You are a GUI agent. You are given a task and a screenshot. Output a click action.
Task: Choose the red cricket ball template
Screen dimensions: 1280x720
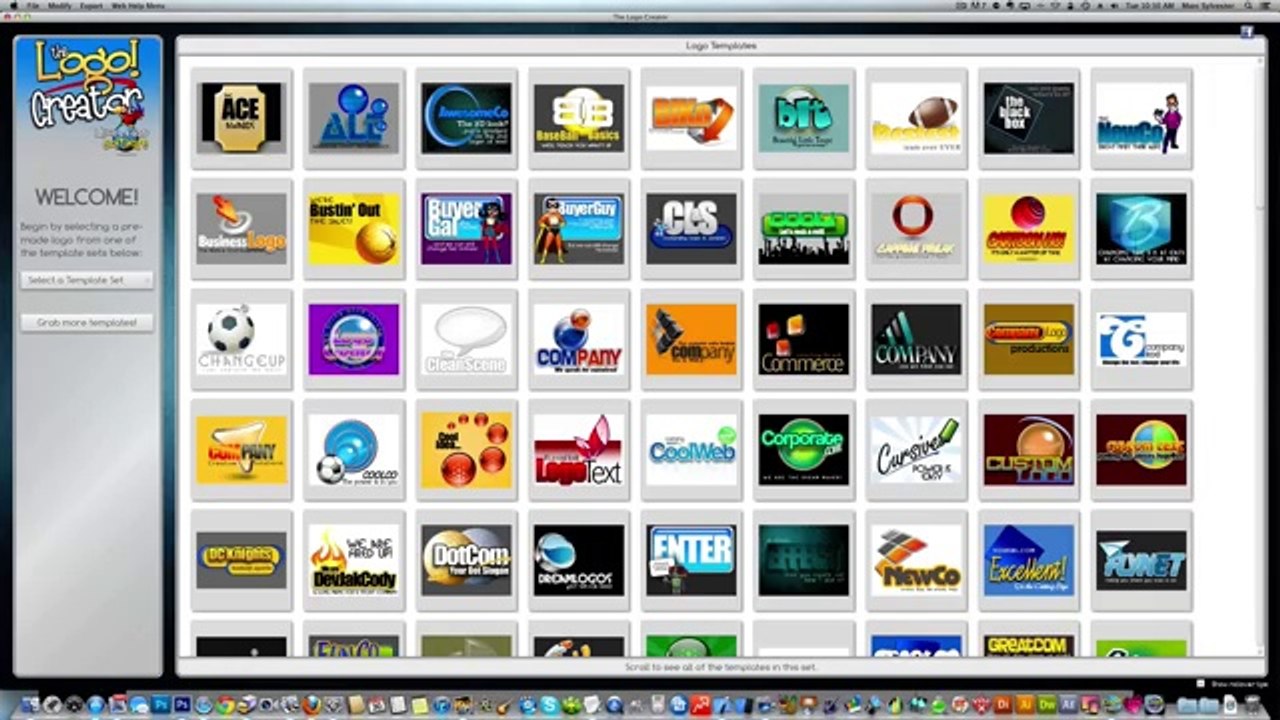click(x=1028, y=229)
